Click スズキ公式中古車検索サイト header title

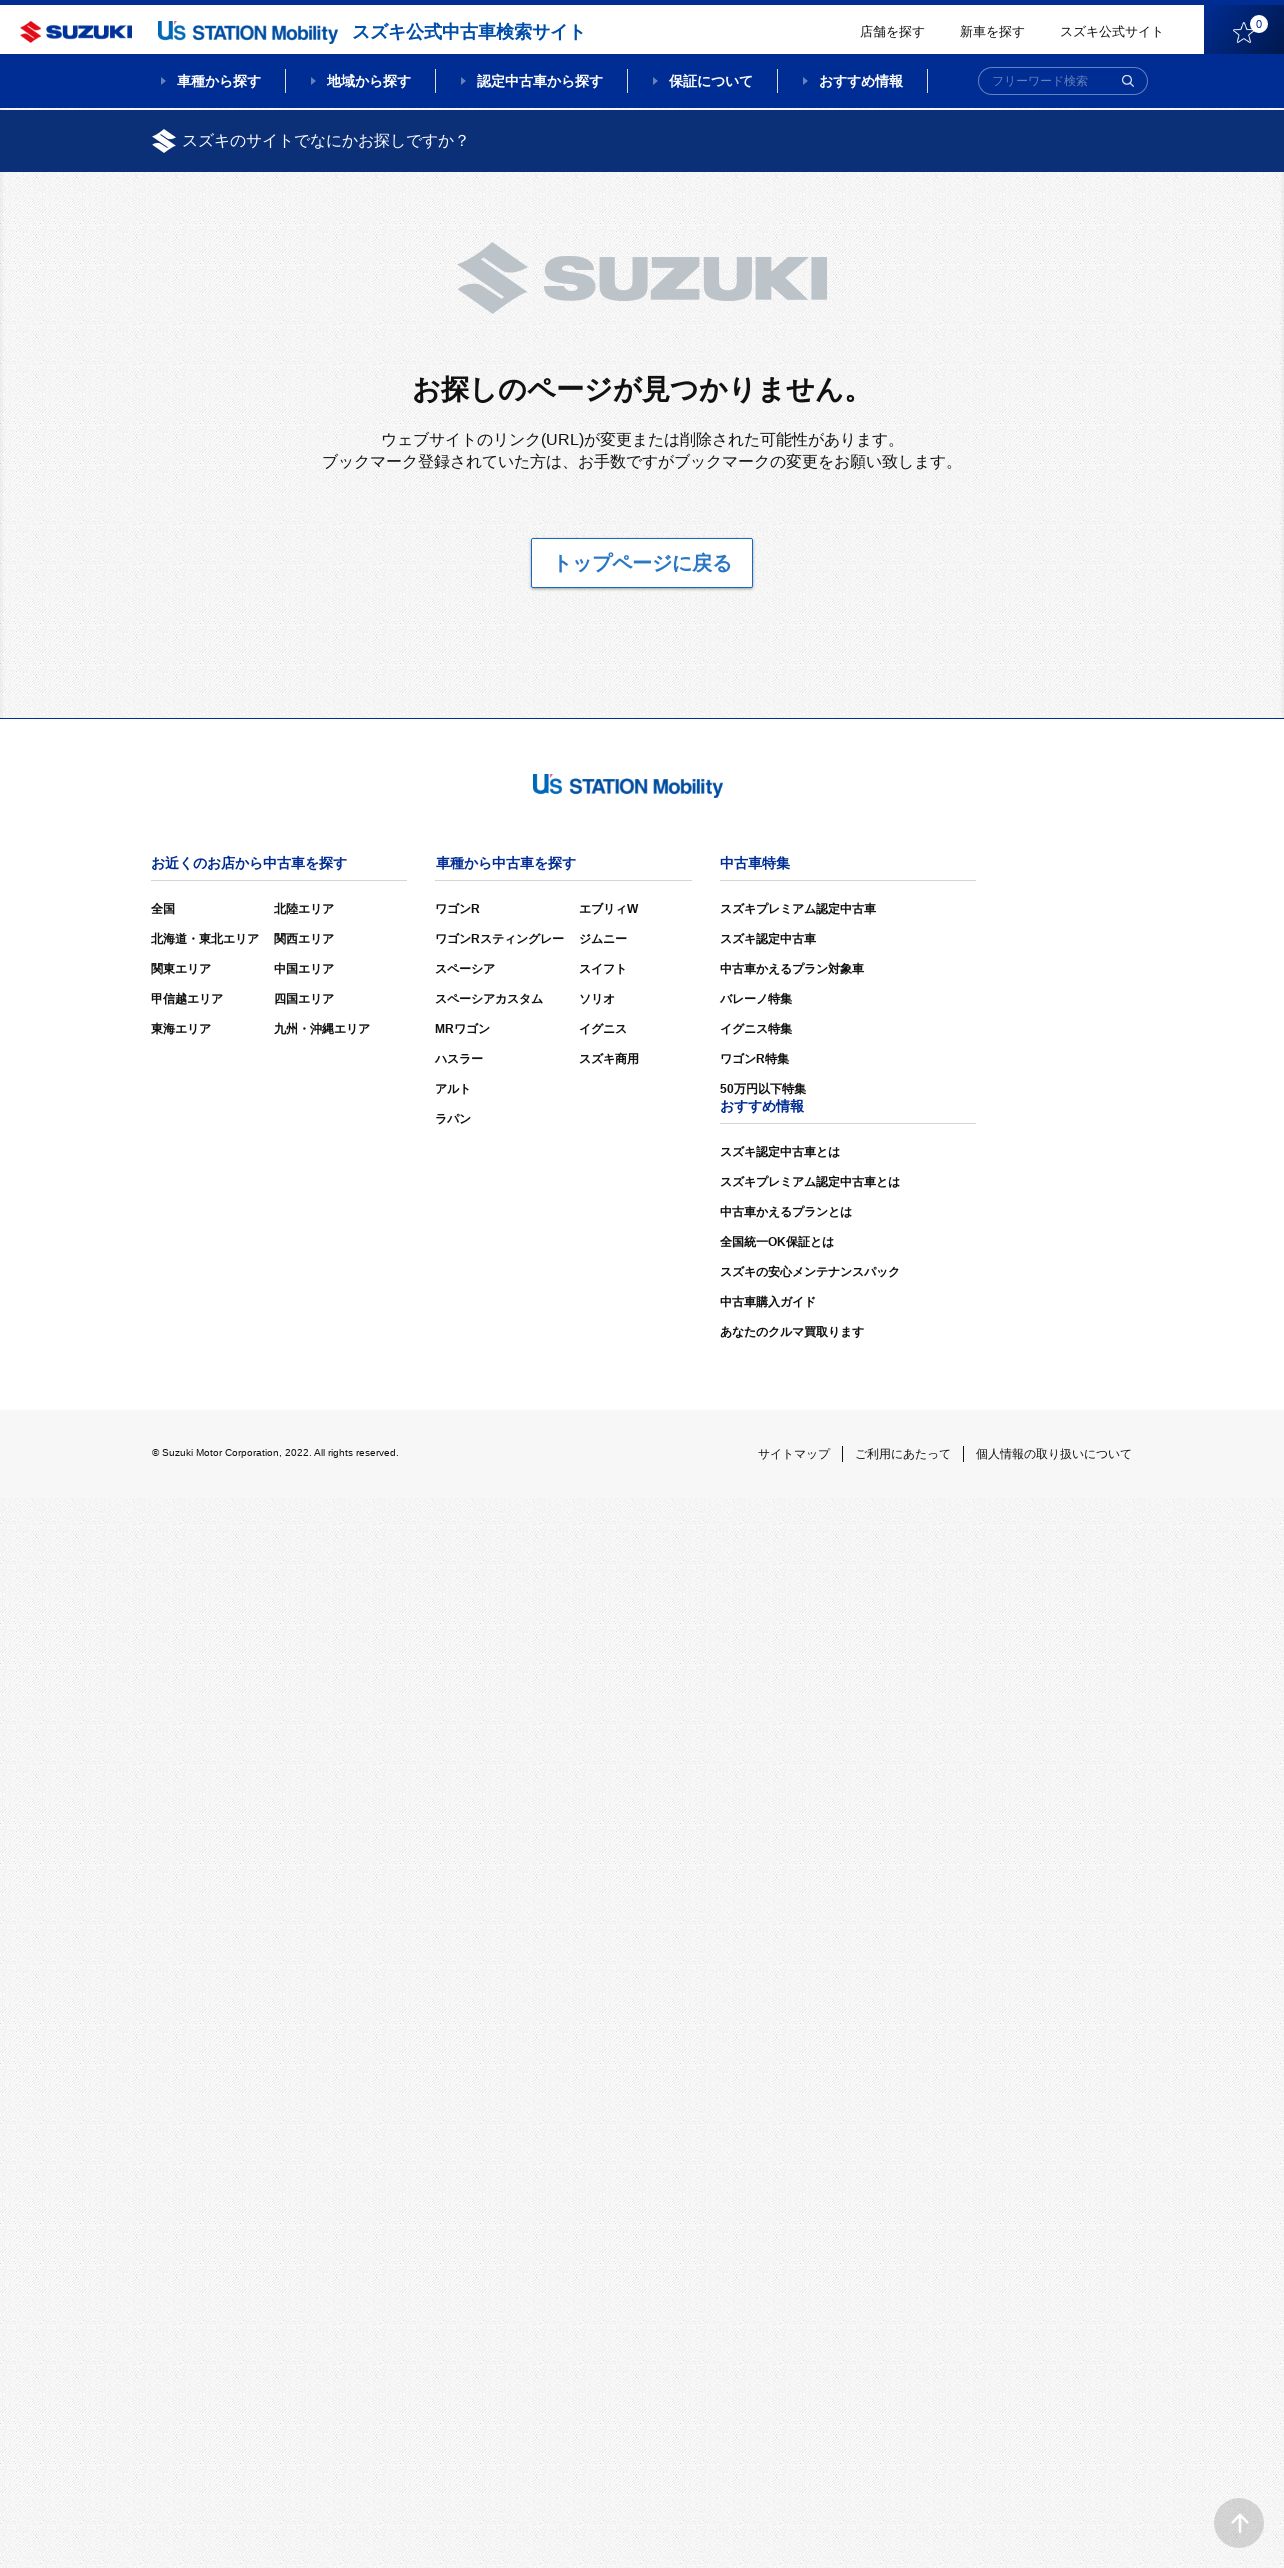point(468,32)
